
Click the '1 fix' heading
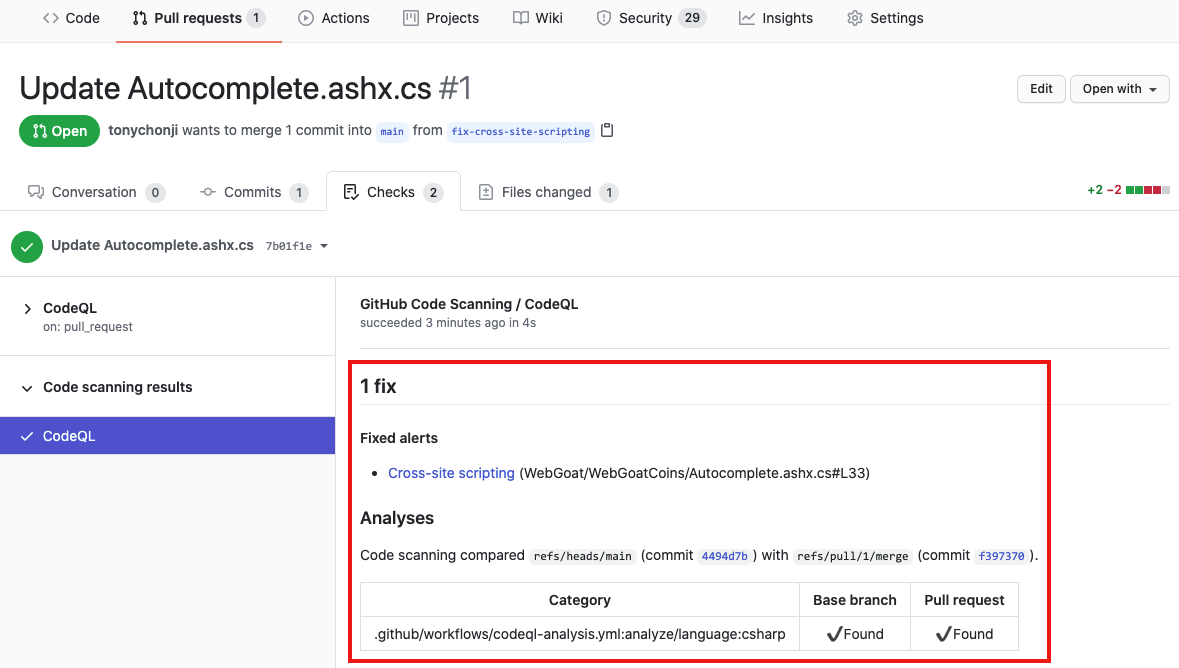[378, 387]
